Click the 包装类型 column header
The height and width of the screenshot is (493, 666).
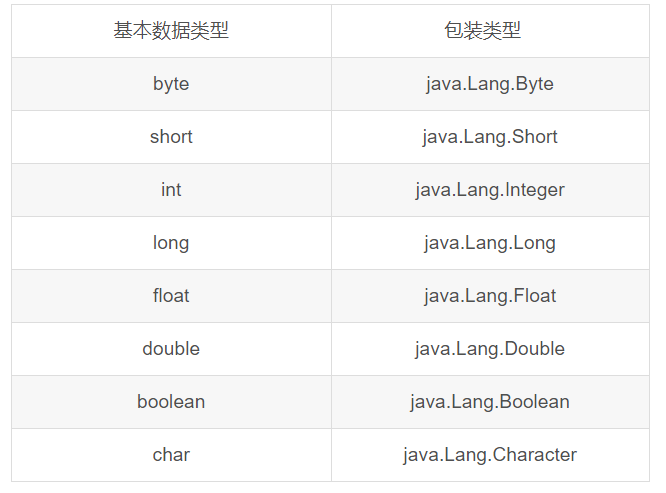click(490, 31)
